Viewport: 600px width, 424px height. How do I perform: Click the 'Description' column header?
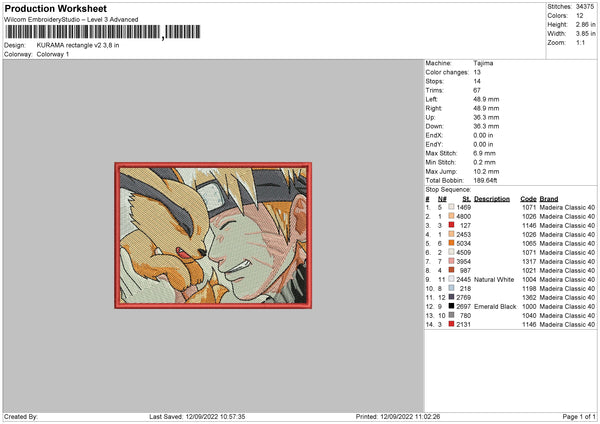[x=492, y=199]
